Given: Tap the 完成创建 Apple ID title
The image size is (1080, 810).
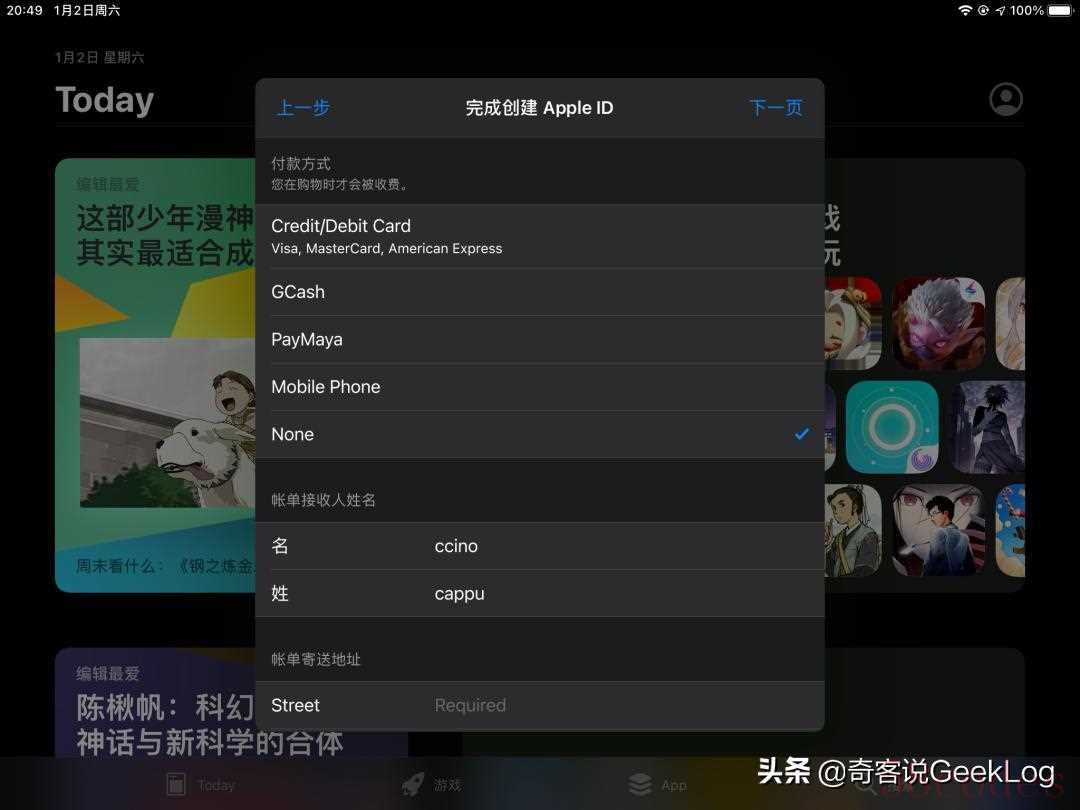Looking at the screenshot, I should 539,108.
